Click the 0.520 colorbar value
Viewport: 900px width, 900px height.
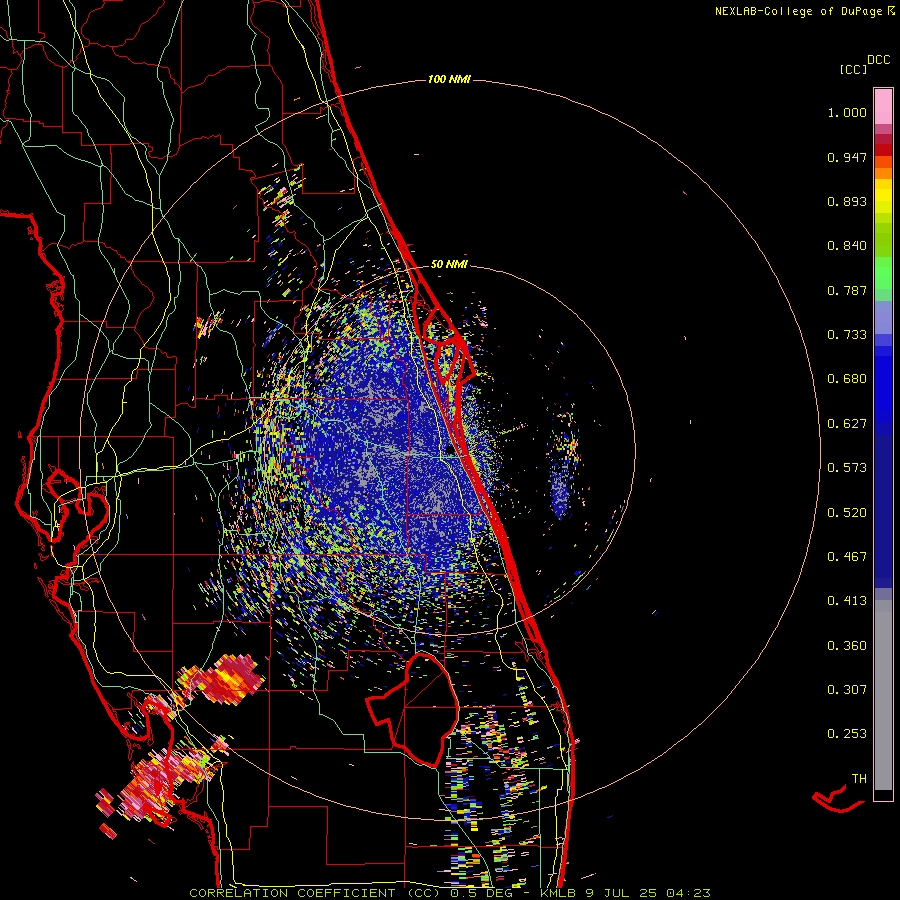pyautogui.click(x=847, y=513)
